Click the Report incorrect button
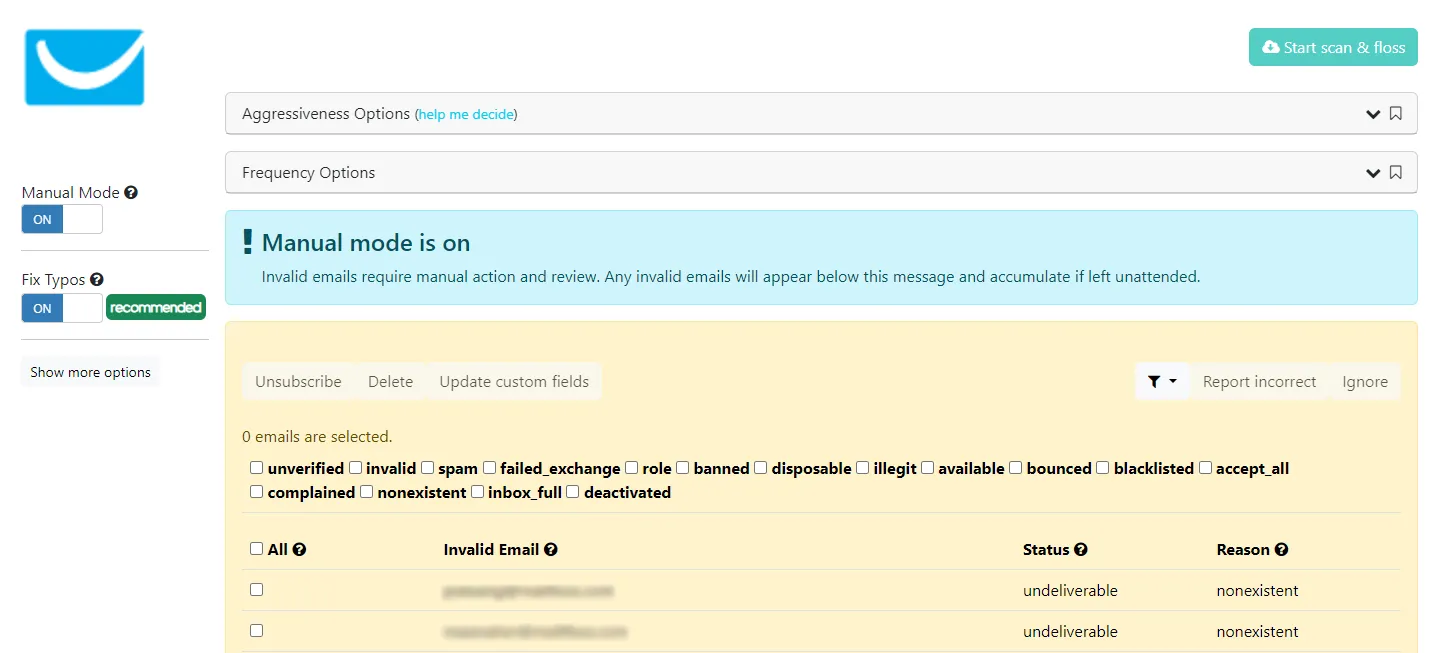The image size is (1437, 653). (x=1259, y=381)
